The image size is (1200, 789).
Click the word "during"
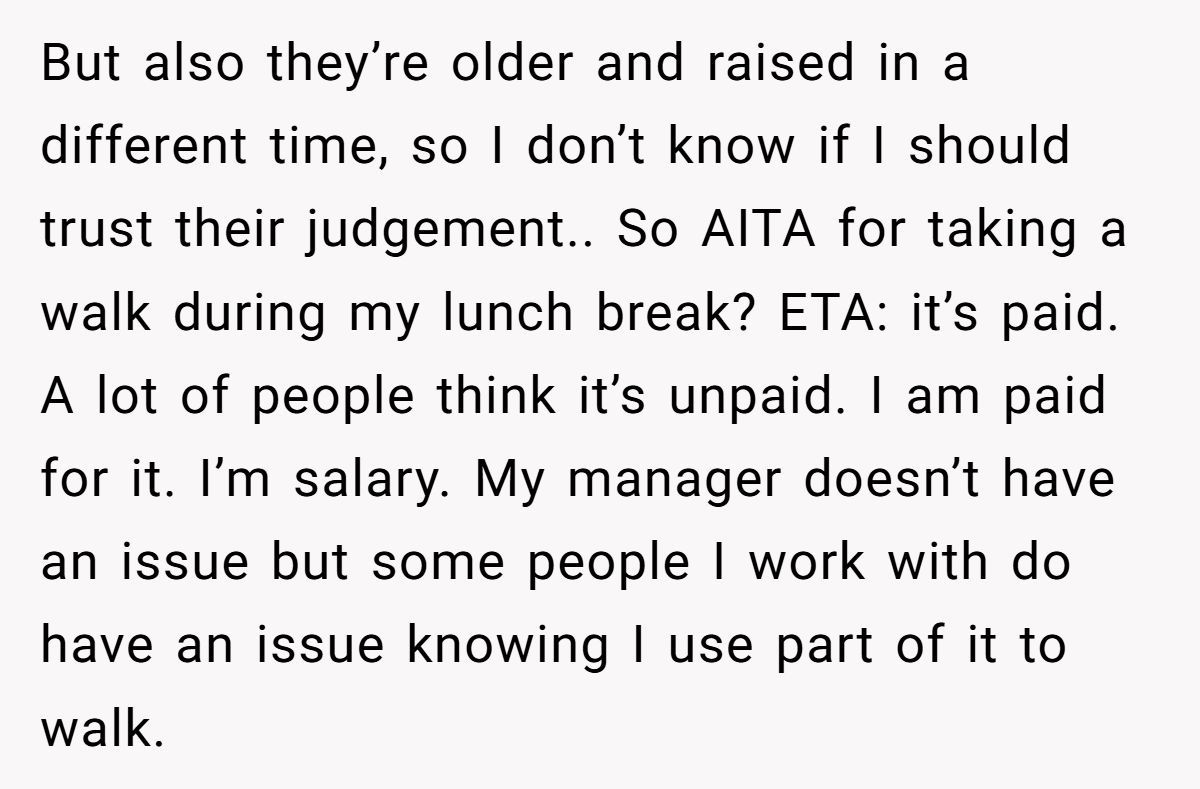click(x=250, y=313)
